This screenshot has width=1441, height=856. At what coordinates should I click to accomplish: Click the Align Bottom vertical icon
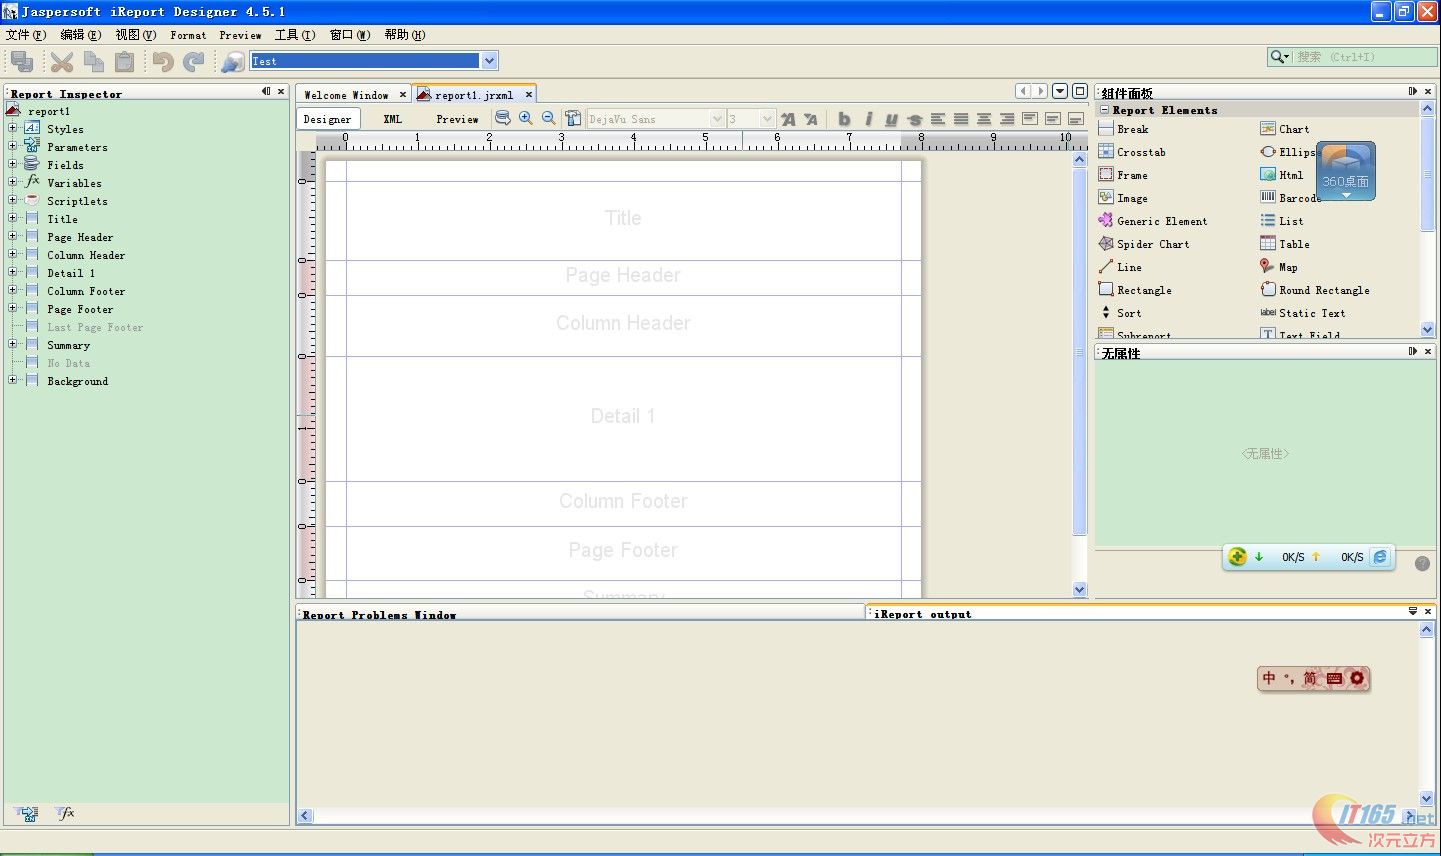coord(1076,119)
